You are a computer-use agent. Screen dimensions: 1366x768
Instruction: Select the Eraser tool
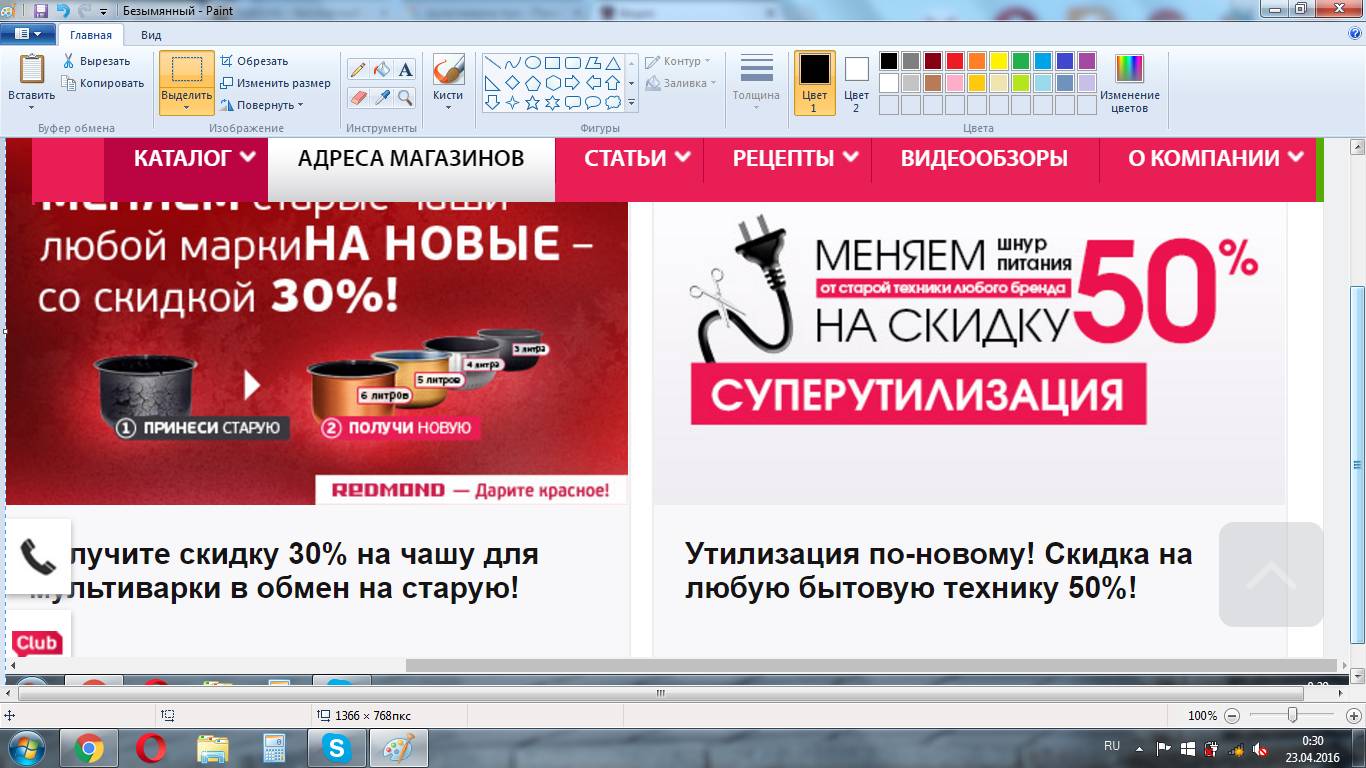[358, 97]
